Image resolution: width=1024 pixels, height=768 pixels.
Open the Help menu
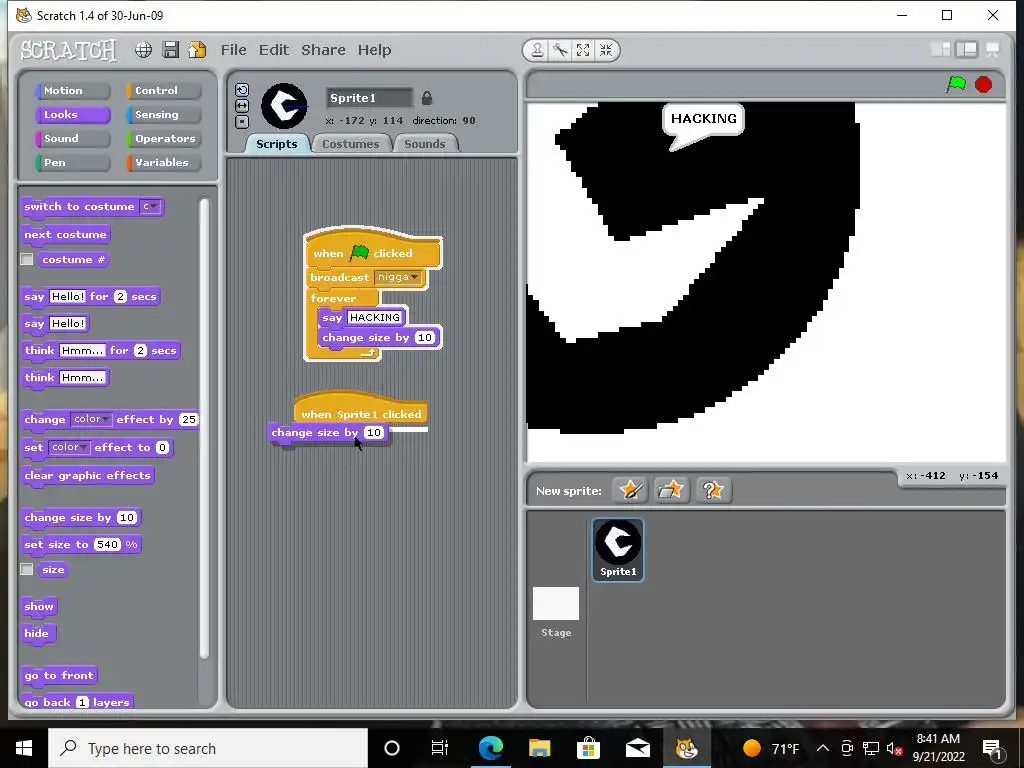point(374,50)
